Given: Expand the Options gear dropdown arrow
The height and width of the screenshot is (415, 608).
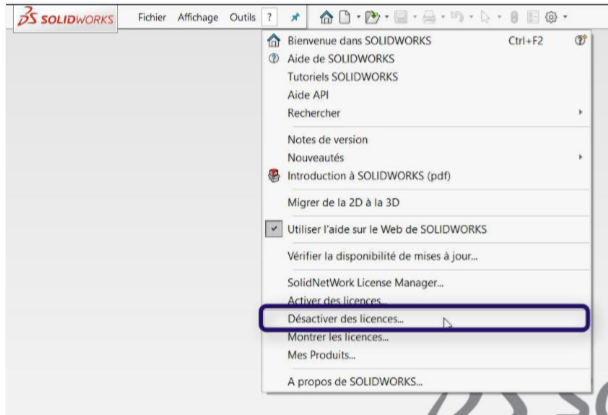Looking at the screenshot, I should (565, 17).
